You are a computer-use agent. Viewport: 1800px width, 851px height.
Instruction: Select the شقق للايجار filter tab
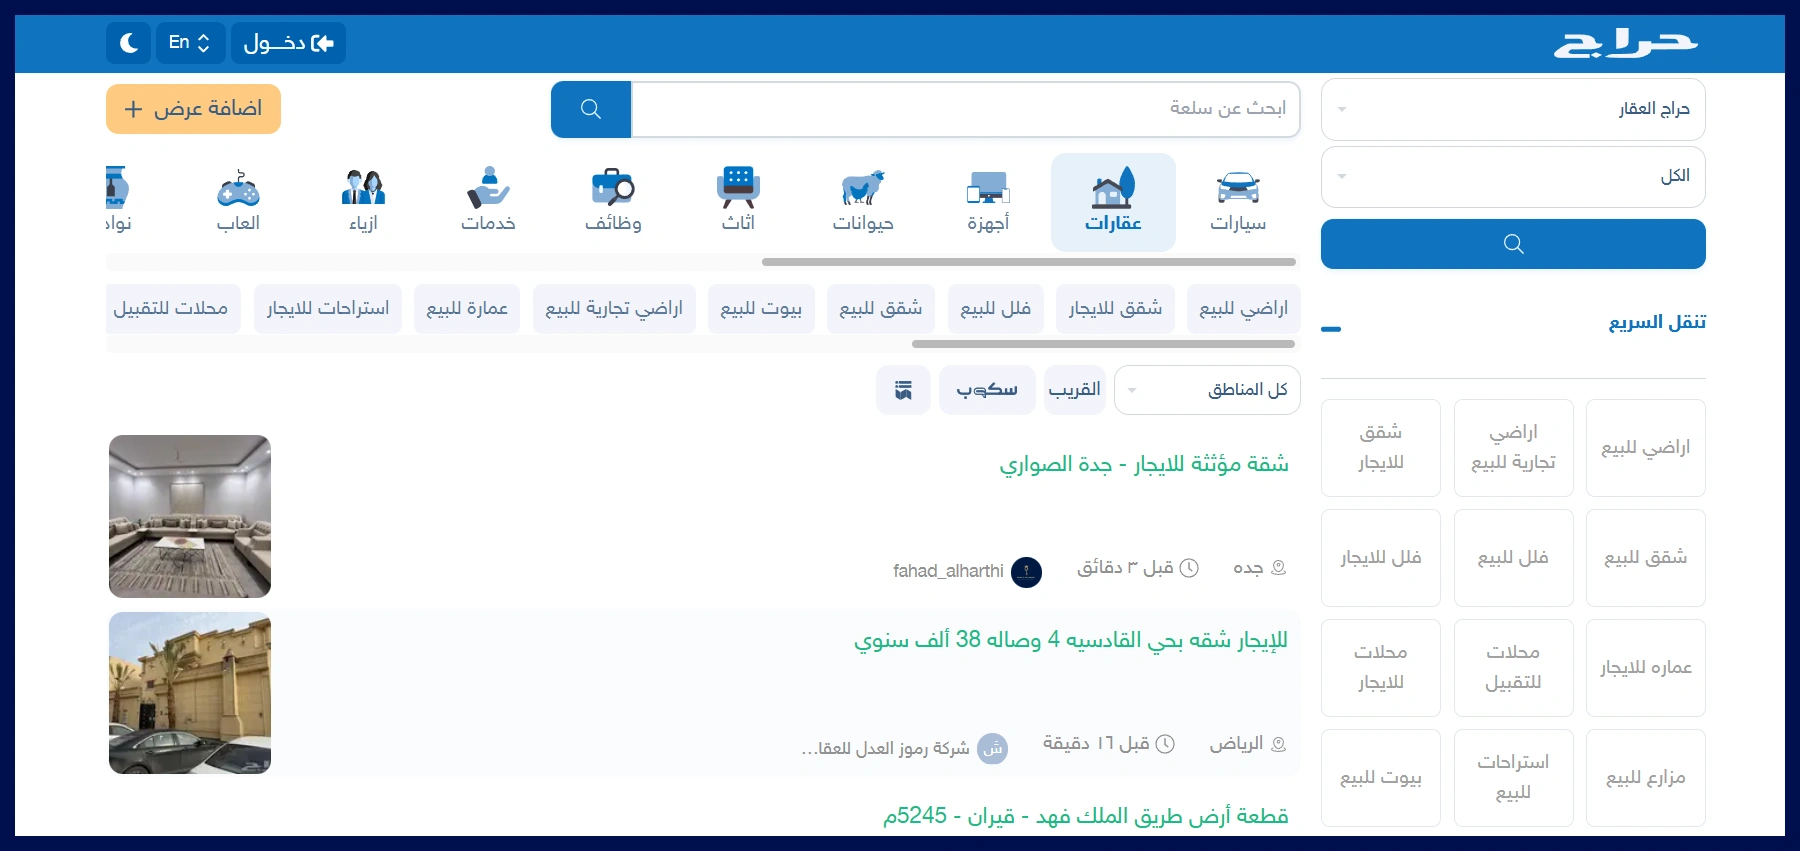[x=1115, y=309]
